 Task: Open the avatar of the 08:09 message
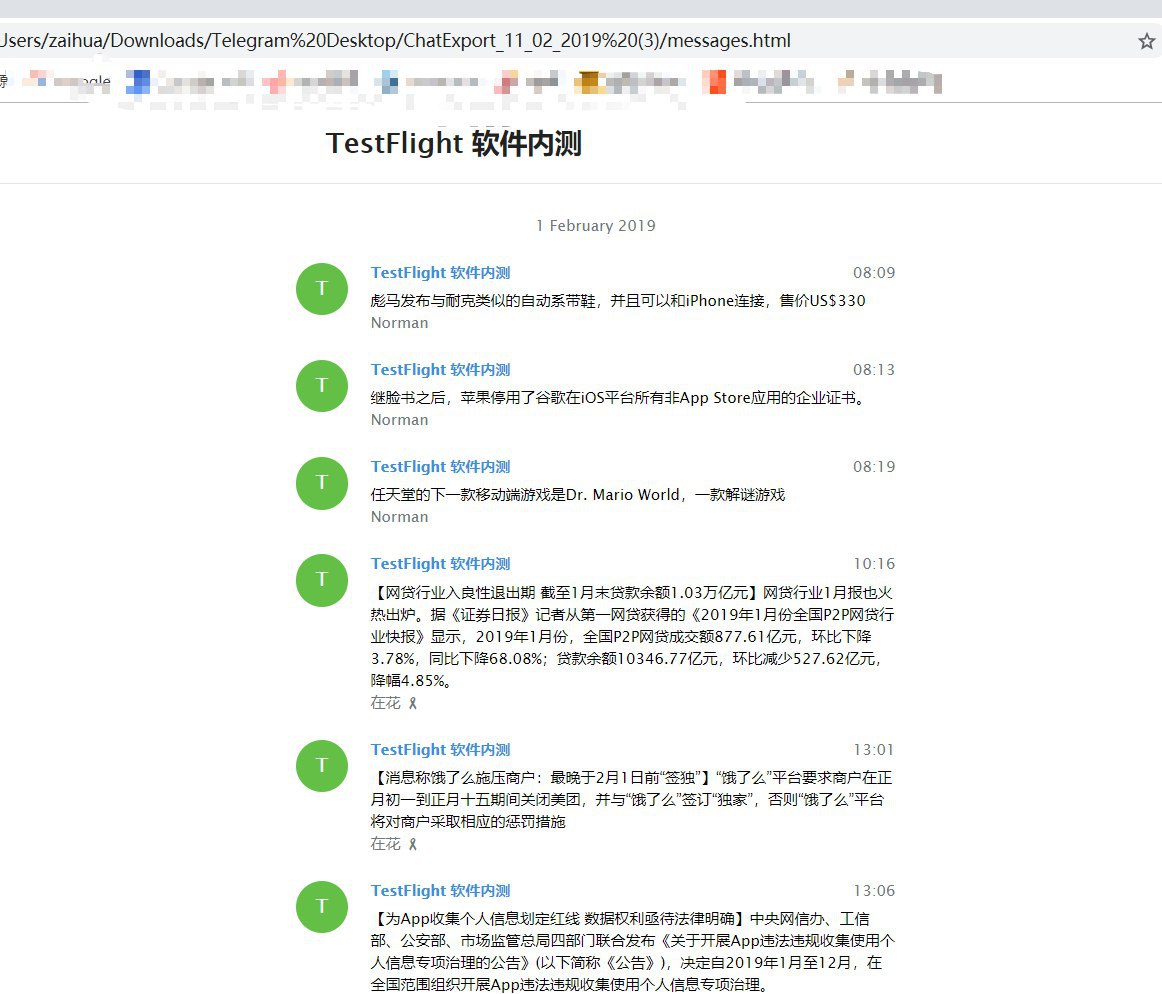(x=322, y=288)
